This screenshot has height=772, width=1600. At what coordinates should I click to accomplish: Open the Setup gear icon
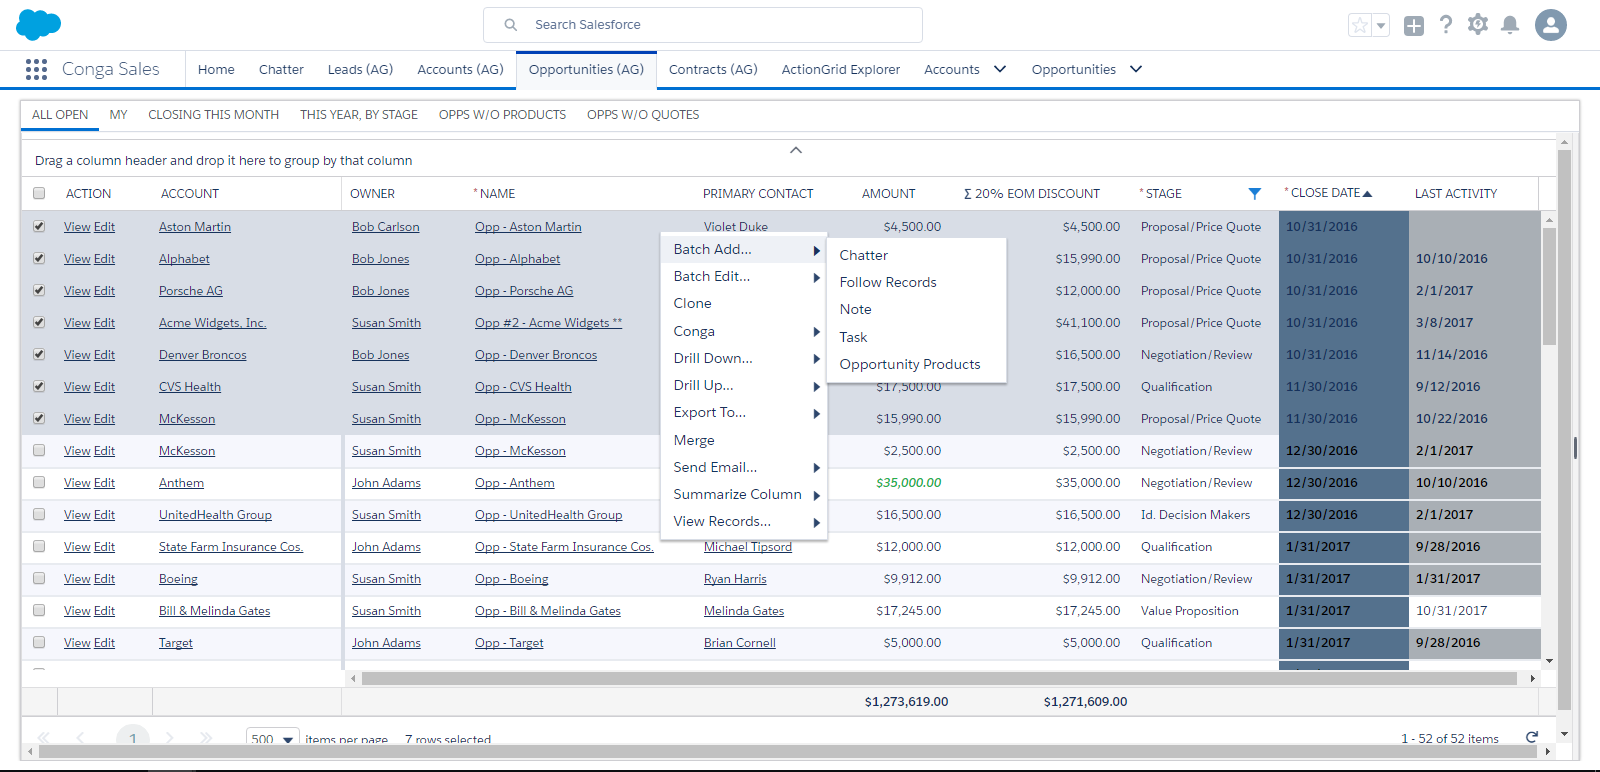tap(1478, 25)
